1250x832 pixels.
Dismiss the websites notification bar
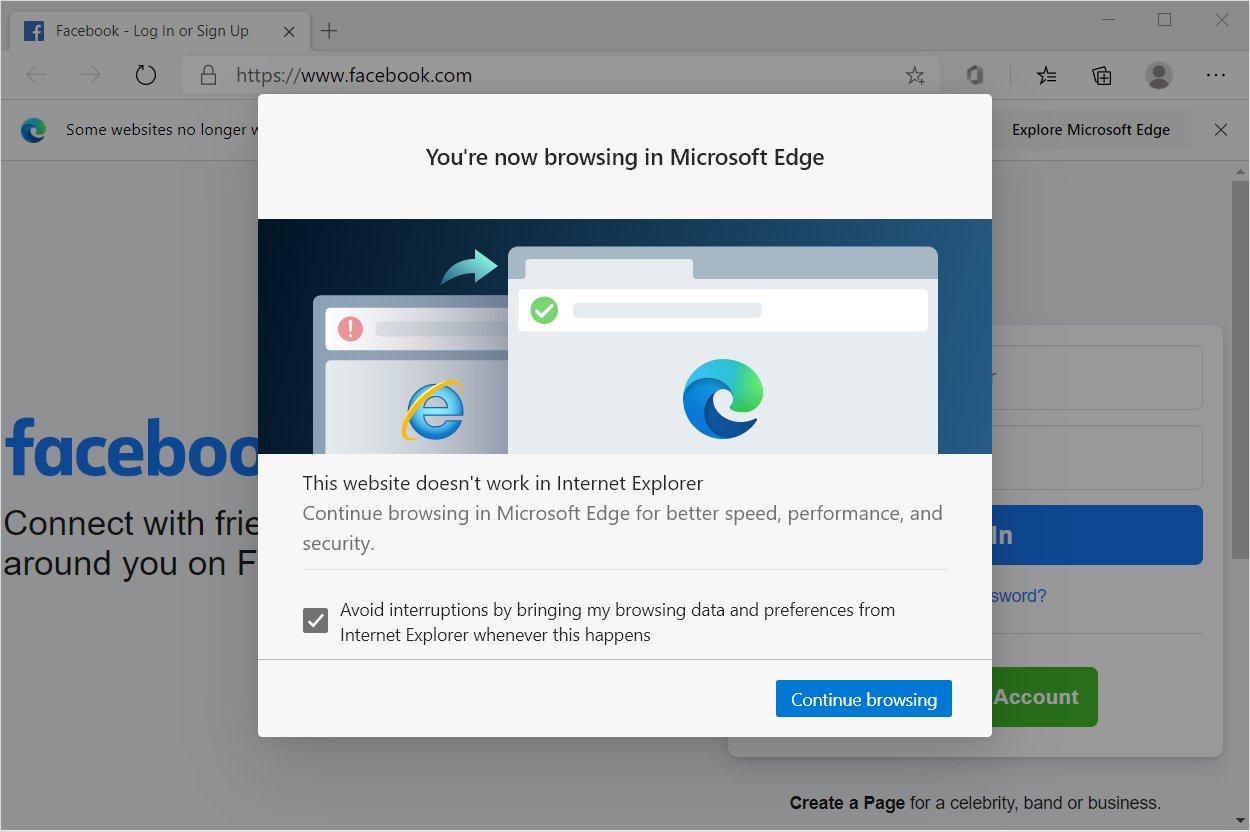click(1221, 129)
